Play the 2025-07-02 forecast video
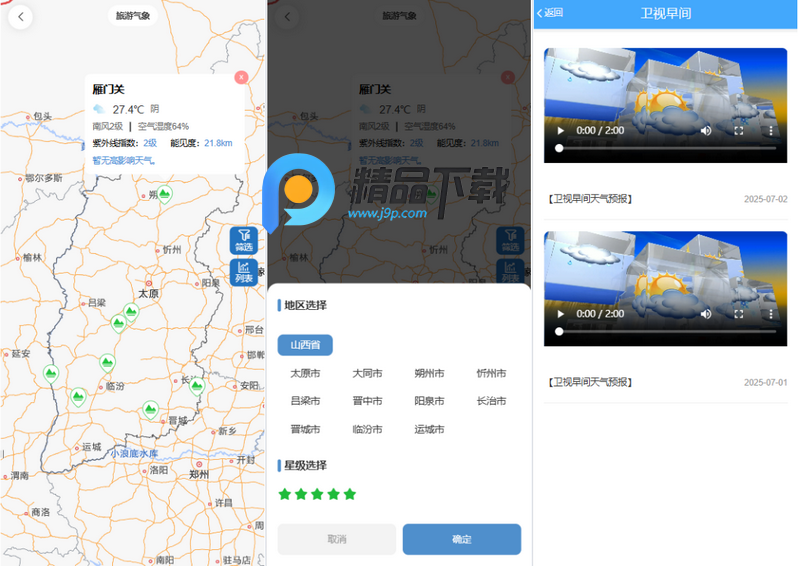Viewport: 799px width, 566px height. (x=561, y=130)
